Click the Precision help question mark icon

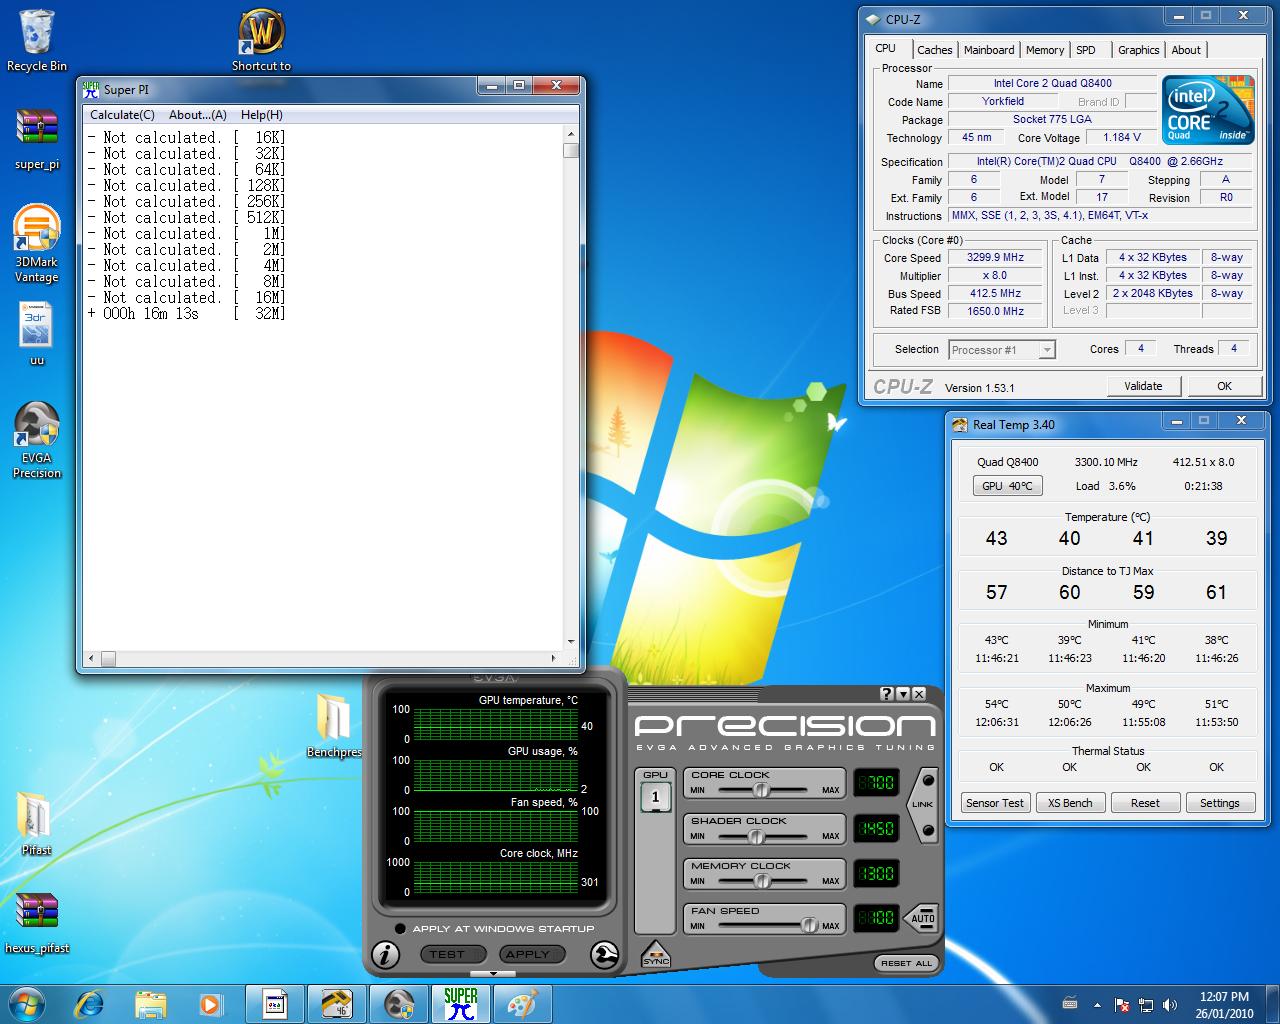pyautogui.click(x=887, y=693)
